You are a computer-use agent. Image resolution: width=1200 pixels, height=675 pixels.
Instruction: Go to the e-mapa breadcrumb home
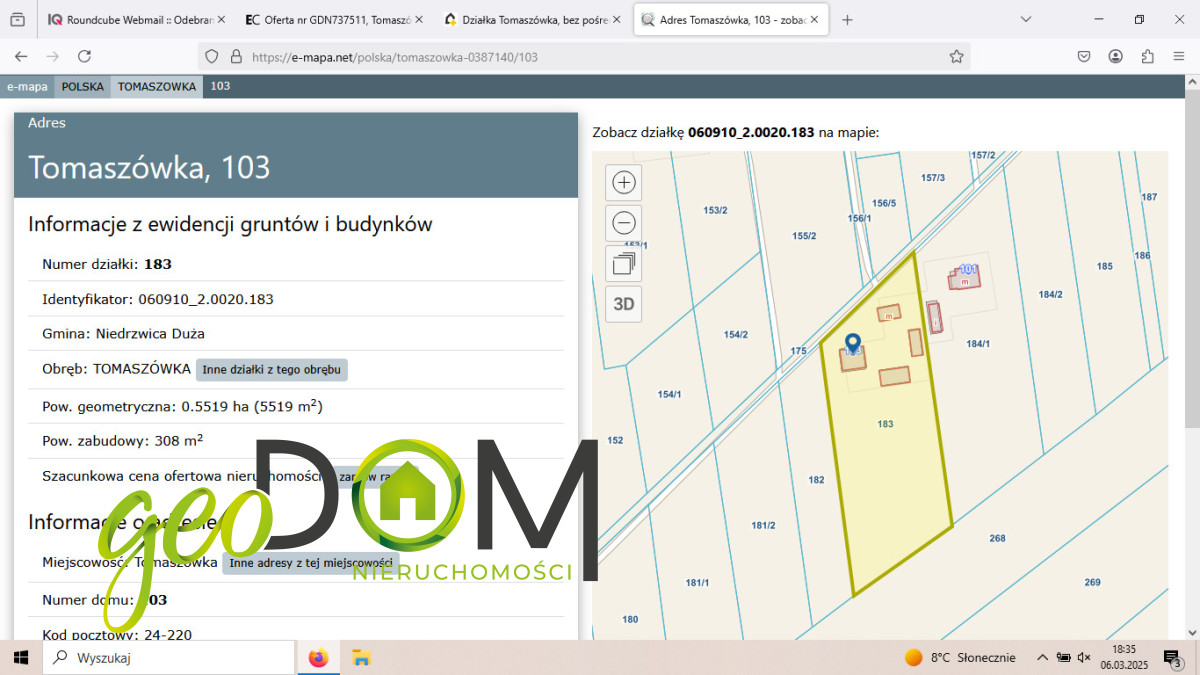point(27,86)
